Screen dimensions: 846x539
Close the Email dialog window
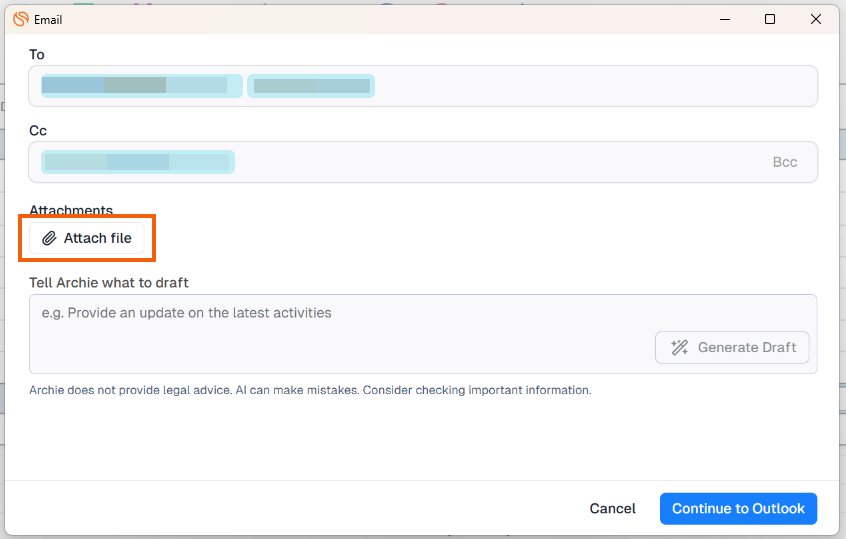coord(816,19)
